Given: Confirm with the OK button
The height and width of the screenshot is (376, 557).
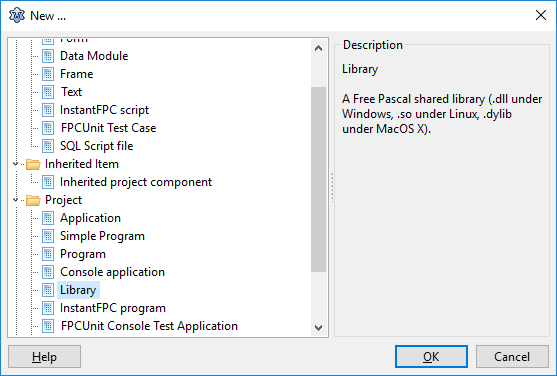Looking at the screenshot, I should (x=431, y=356).
